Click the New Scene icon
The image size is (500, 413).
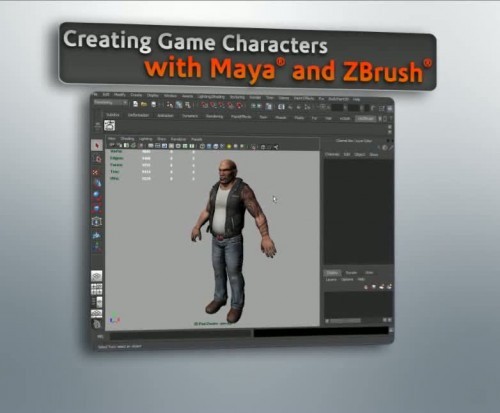pyautogui.click(x=135, y=104)
